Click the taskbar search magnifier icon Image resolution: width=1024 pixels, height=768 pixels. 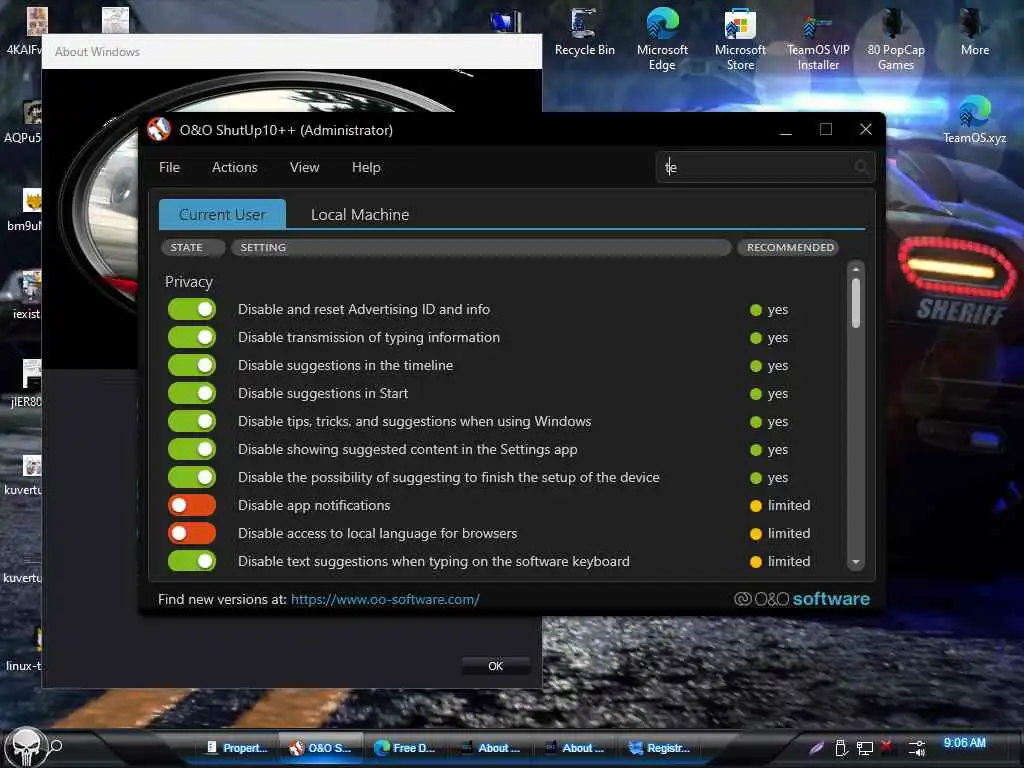(x=56, y=745)
